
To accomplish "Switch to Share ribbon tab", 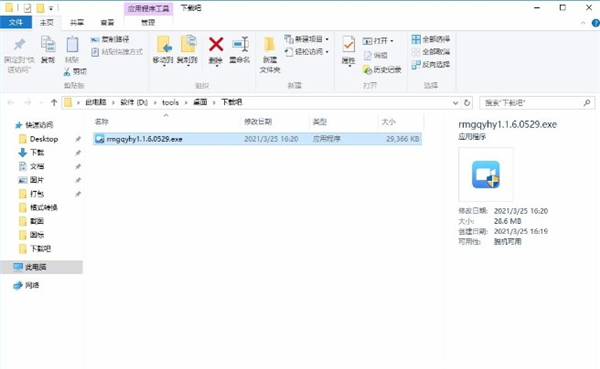I will coord(77,23).
